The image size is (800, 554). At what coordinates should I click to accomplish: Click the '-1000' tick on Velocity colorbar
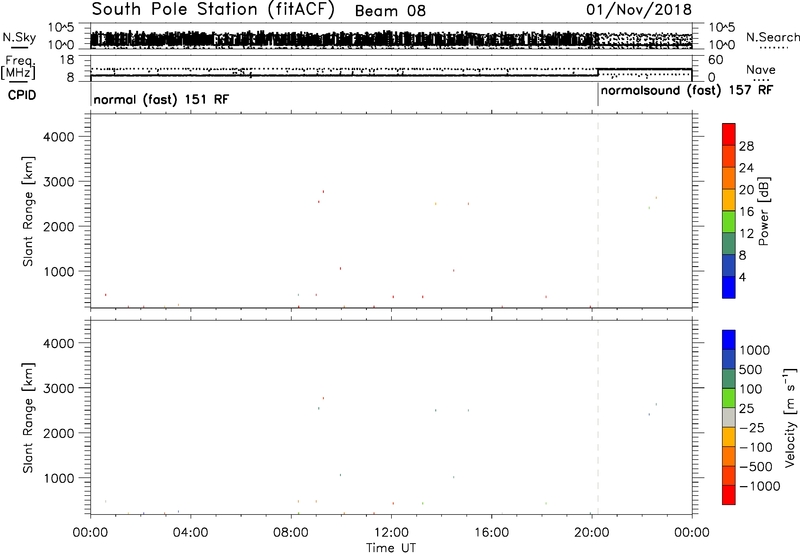click(759, 486)
